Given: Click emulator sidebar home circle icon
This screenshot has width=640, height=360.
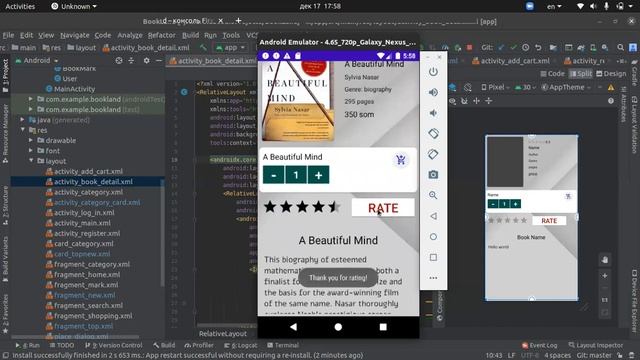Looking at the screenshot, I should click(x=433, y=237).
